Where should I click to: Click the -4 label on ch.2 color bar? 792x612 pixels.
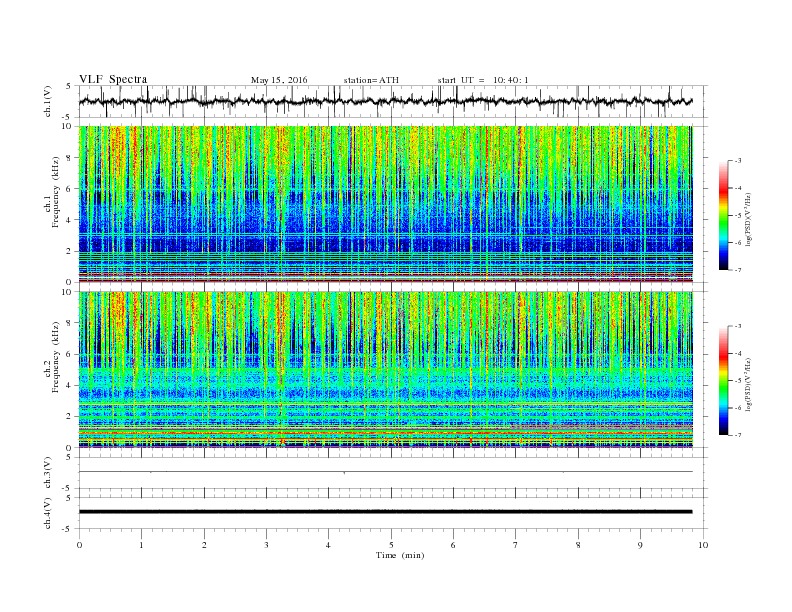(x=738, y=353)
